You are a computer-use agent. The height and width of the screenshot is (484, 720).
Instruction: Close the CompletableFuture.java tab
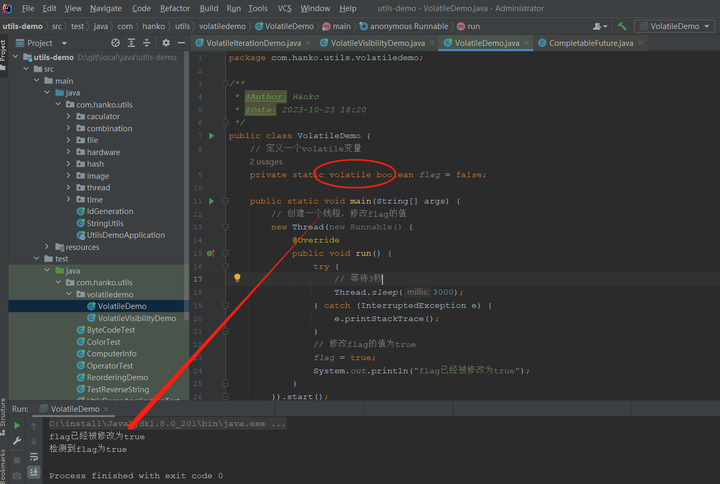click(640, 43)
